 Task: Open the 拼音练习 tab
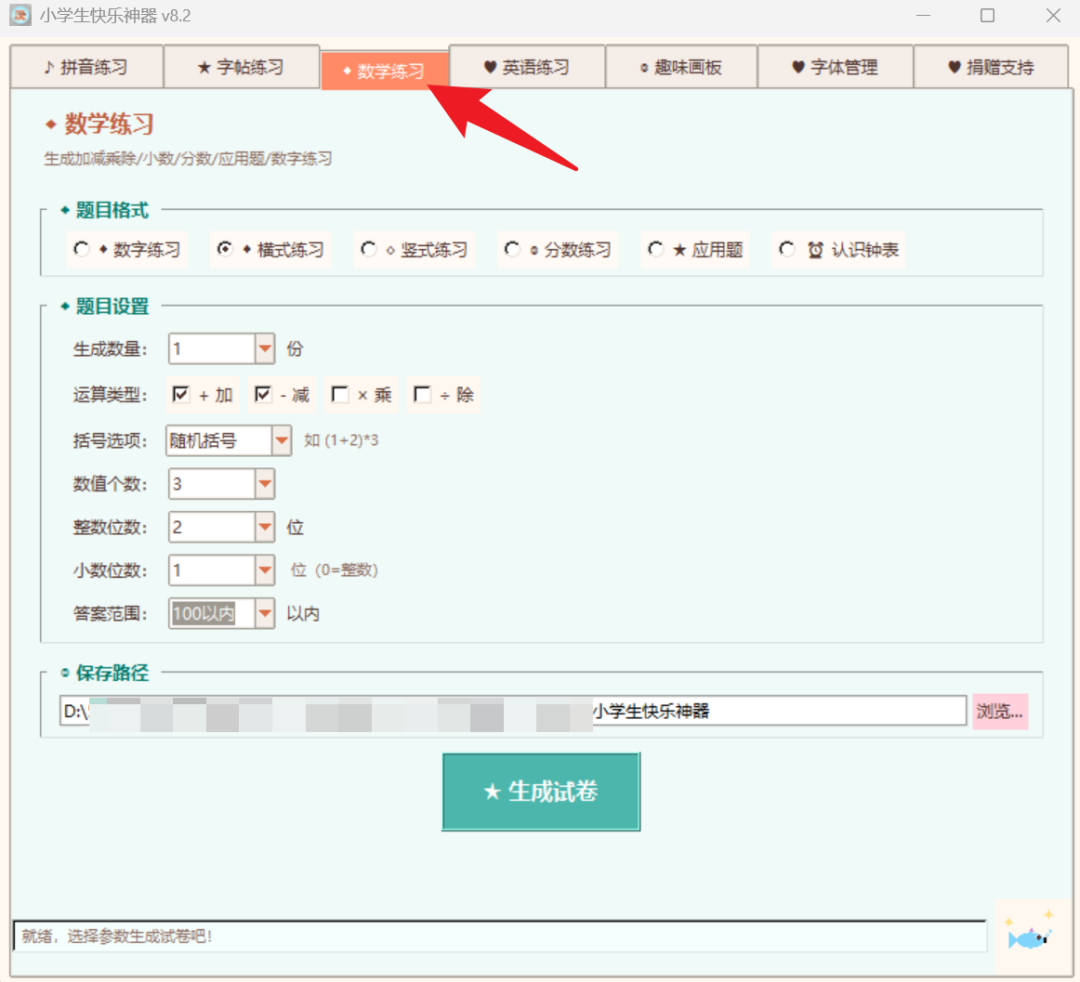(87, 67)
